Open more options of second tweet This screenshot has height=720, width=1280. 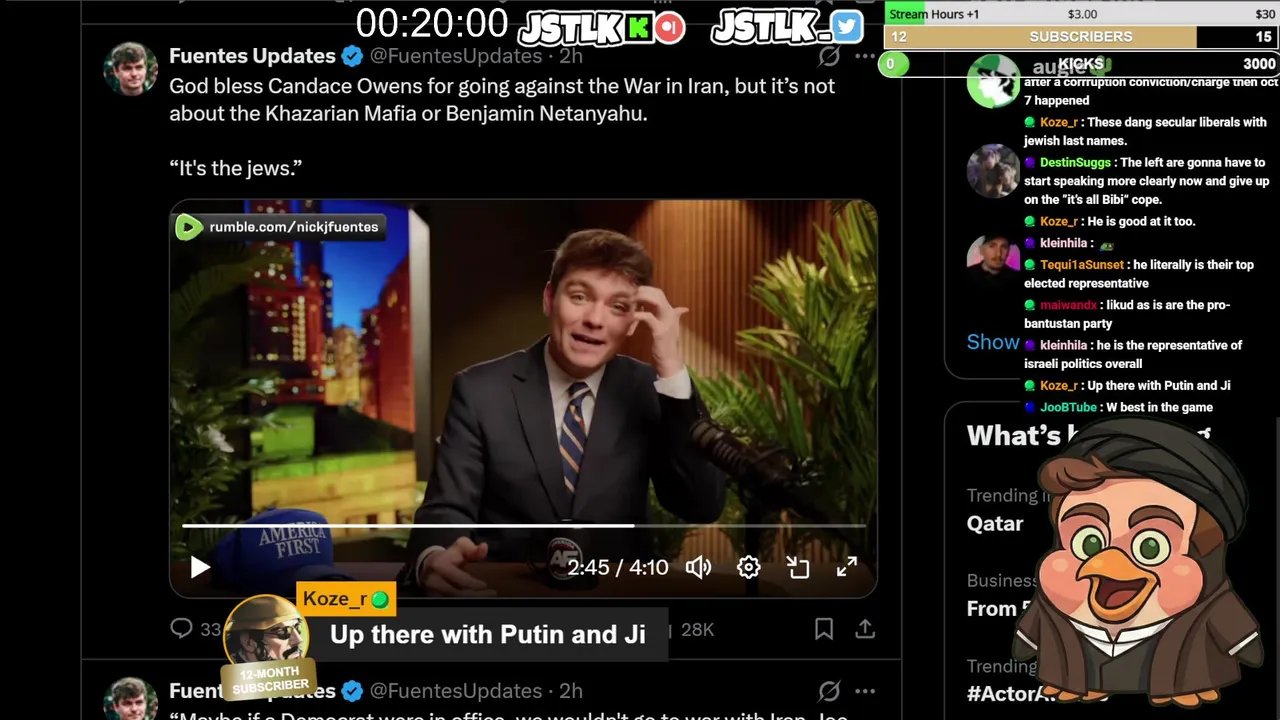pos(865,691)
